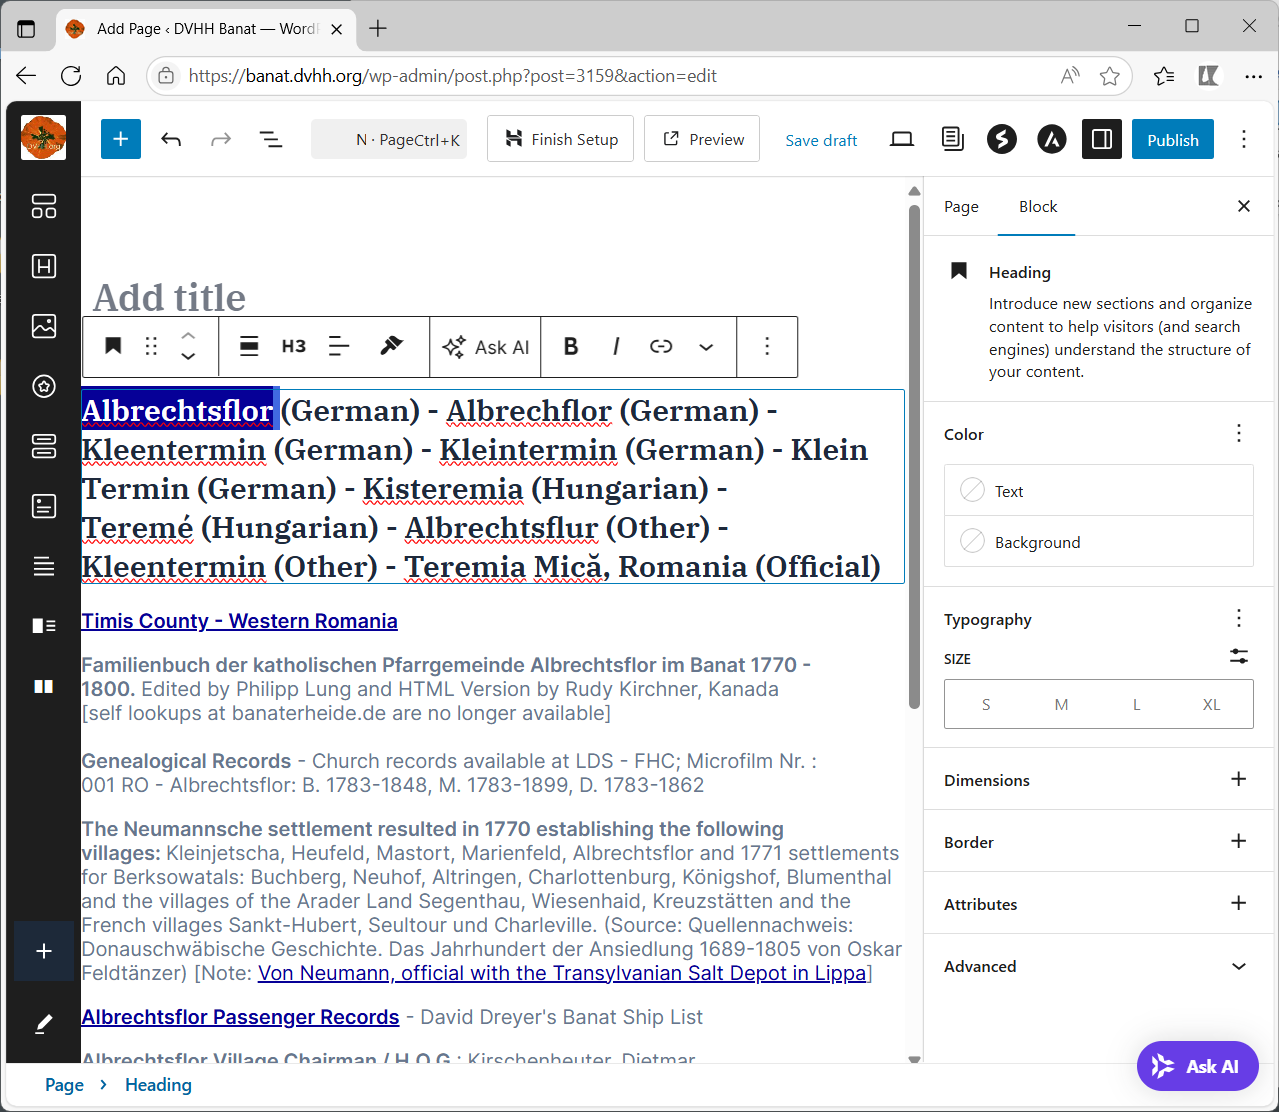Open the device view laptop icon

point(902,139)
